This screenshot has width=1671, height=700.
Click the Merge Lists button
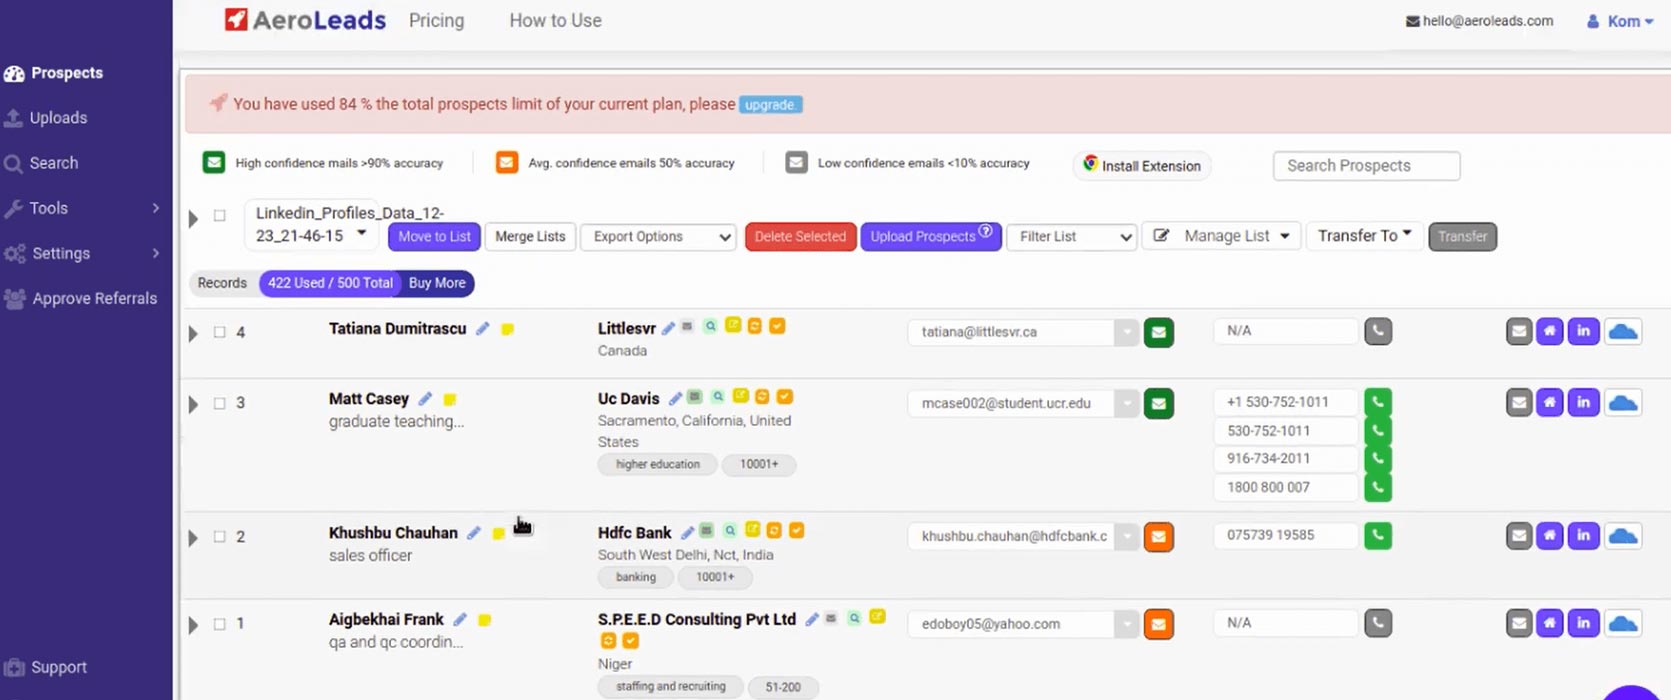coord(530,237)
